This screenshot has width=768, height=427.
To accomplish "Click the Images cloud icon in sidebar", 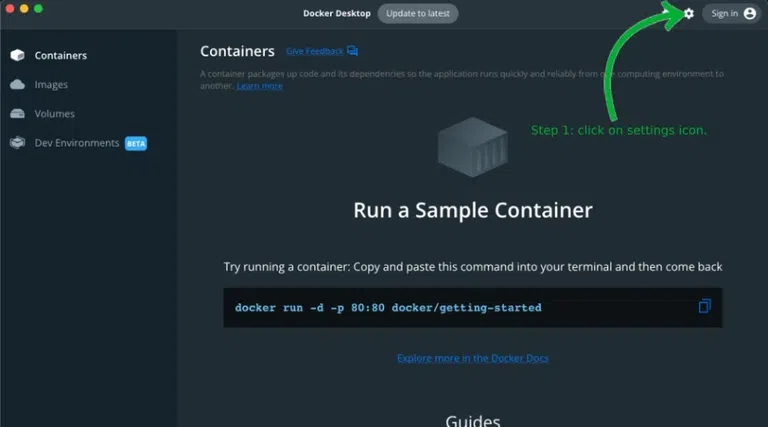I will click(18, 84).
